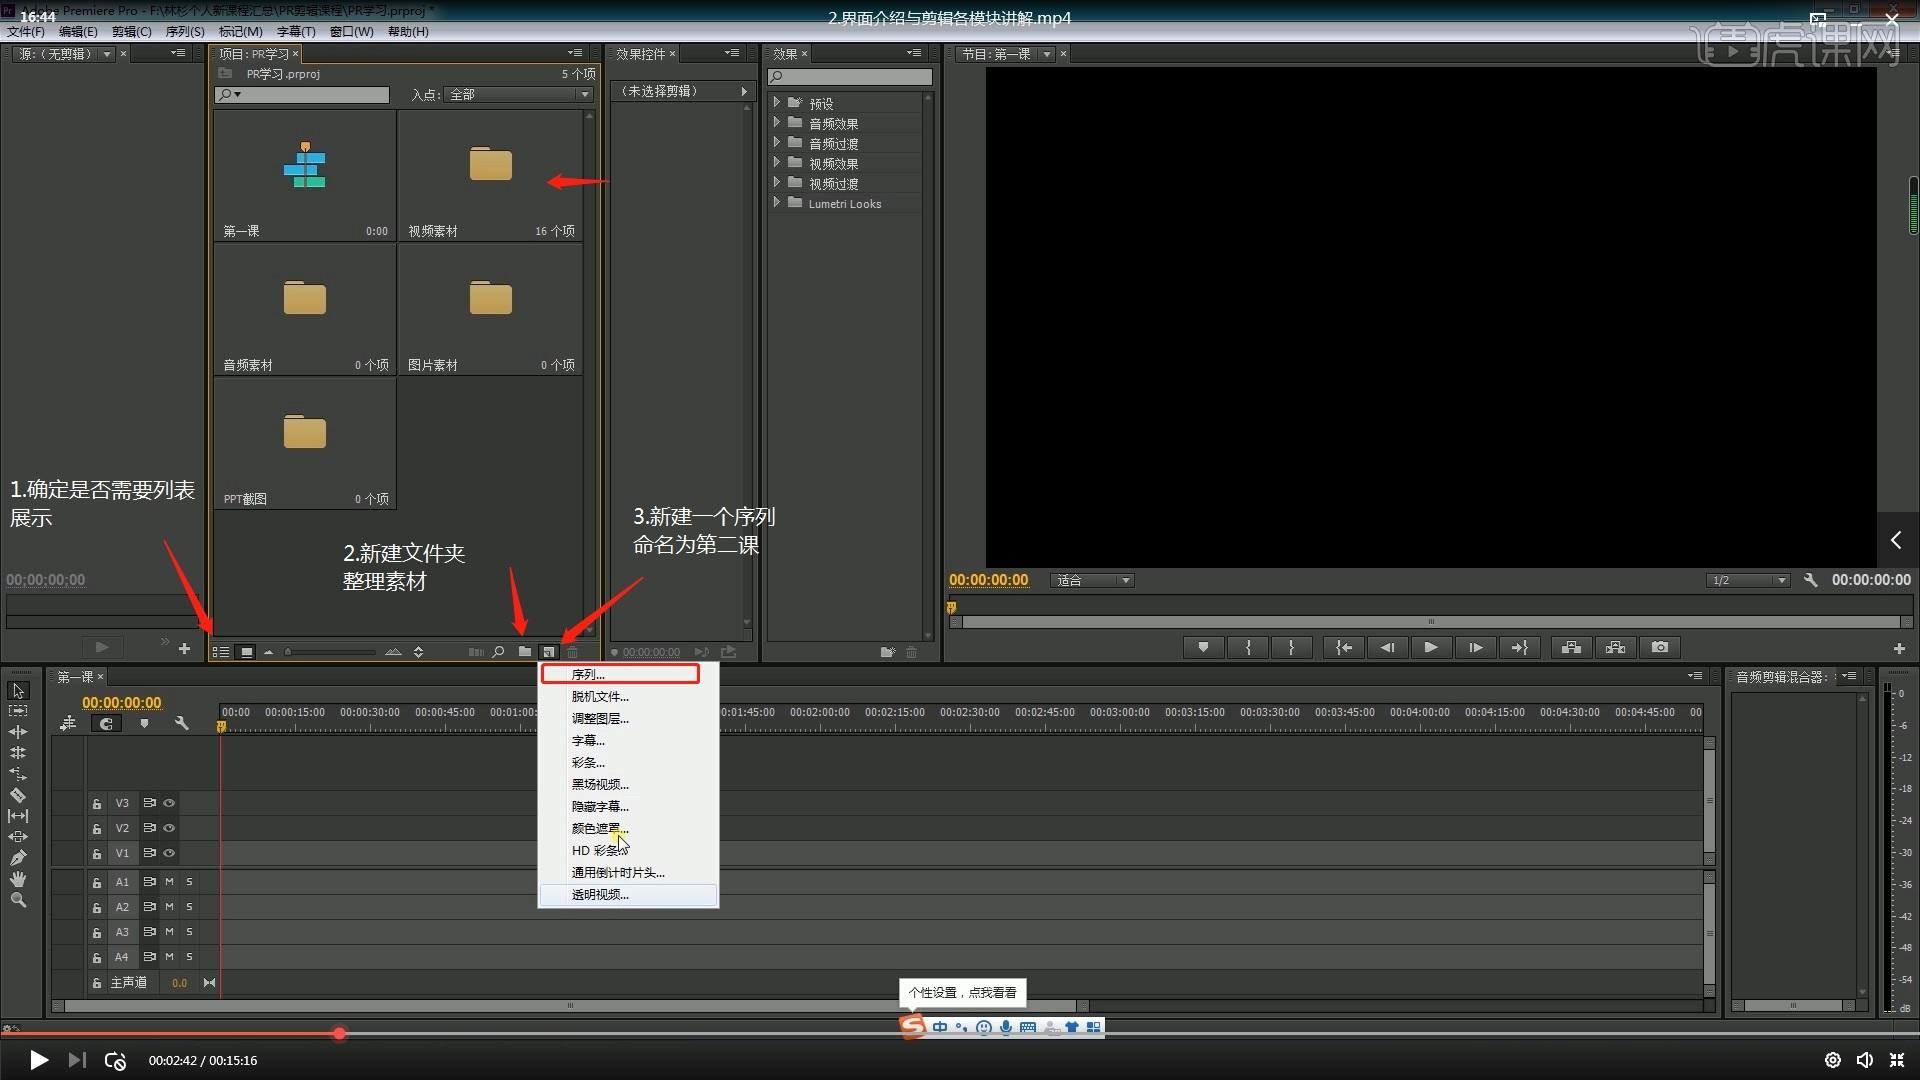Step forward one frame in program monitor

click(x=1475, y=648)
